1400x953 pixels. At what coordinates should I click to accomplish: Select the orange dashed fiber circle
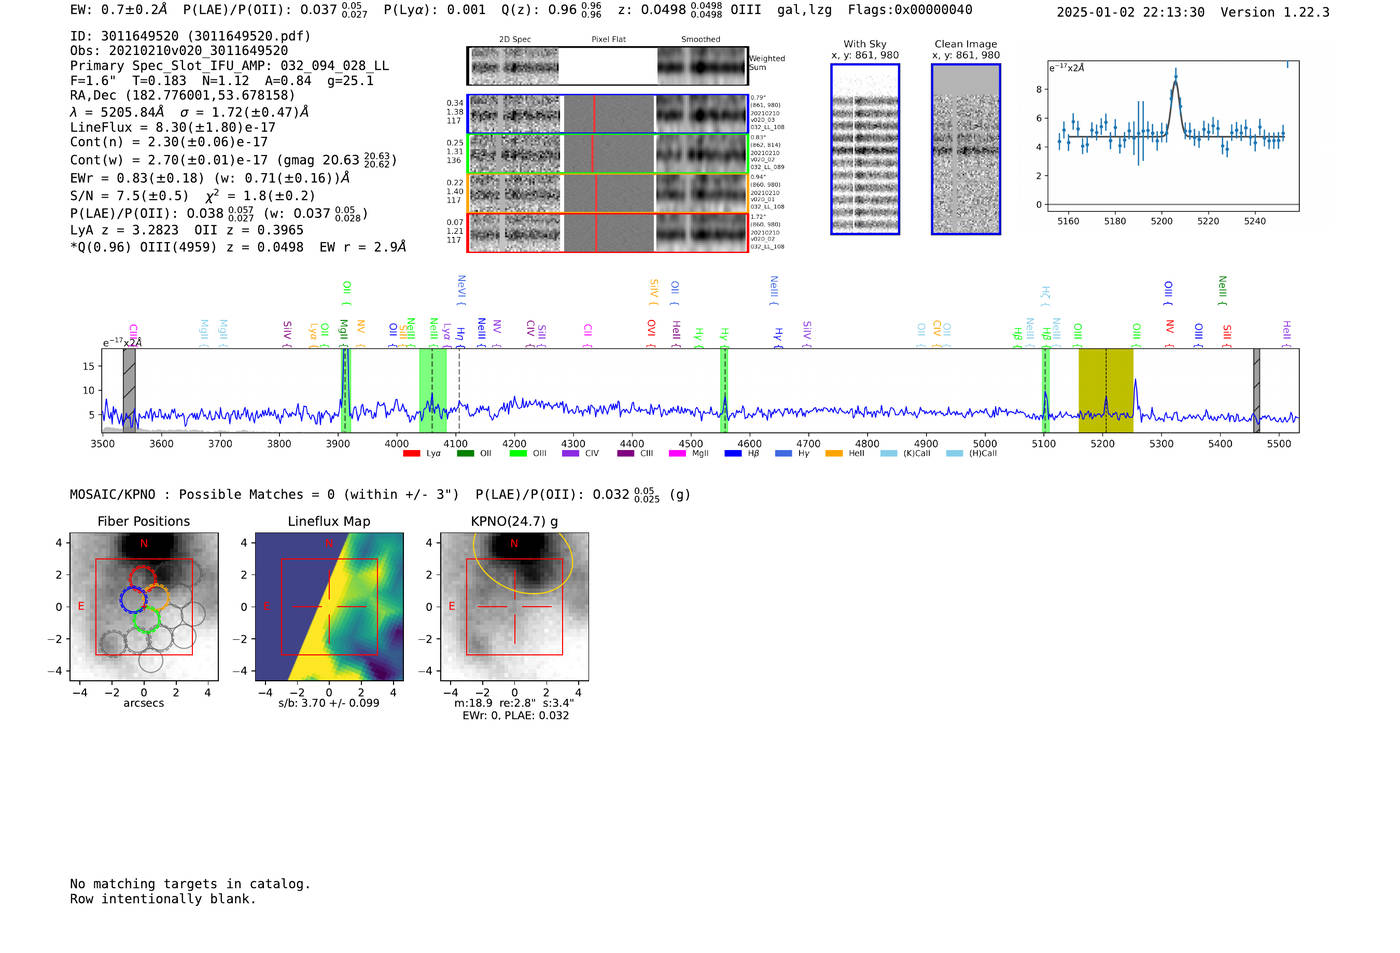(156, 597)
